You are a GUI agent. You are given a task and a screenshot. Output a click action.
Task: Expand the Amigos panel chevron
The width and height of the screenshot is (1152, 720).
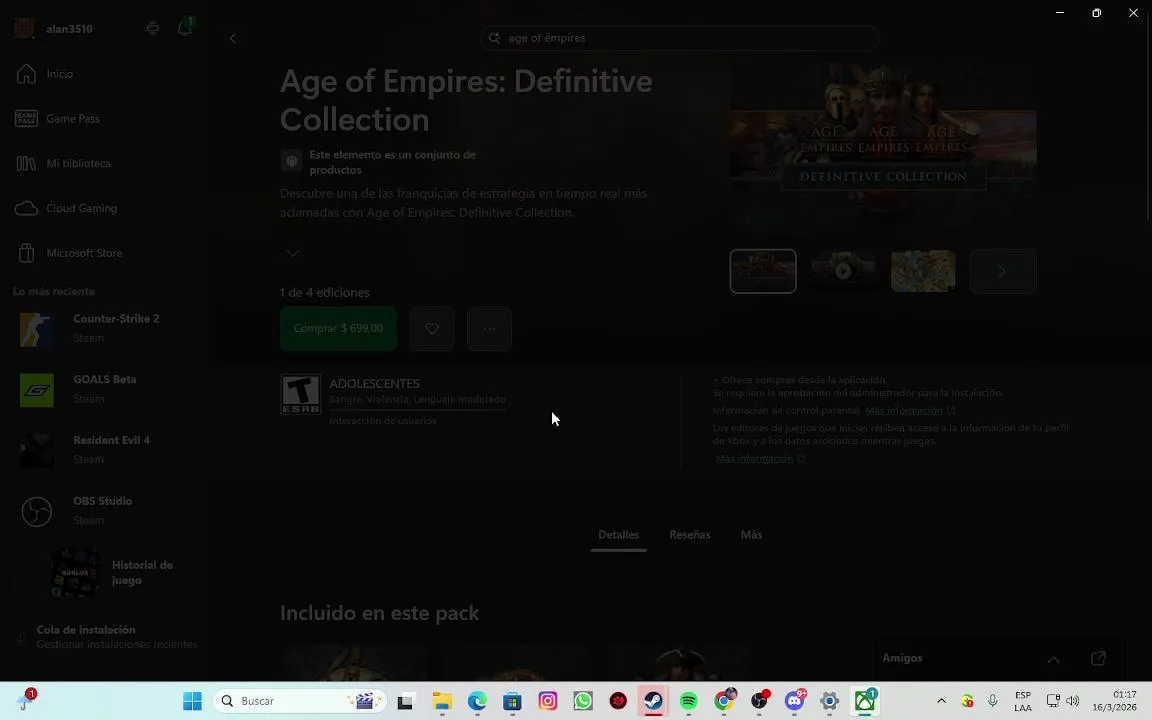click(x=1053, y=659)
